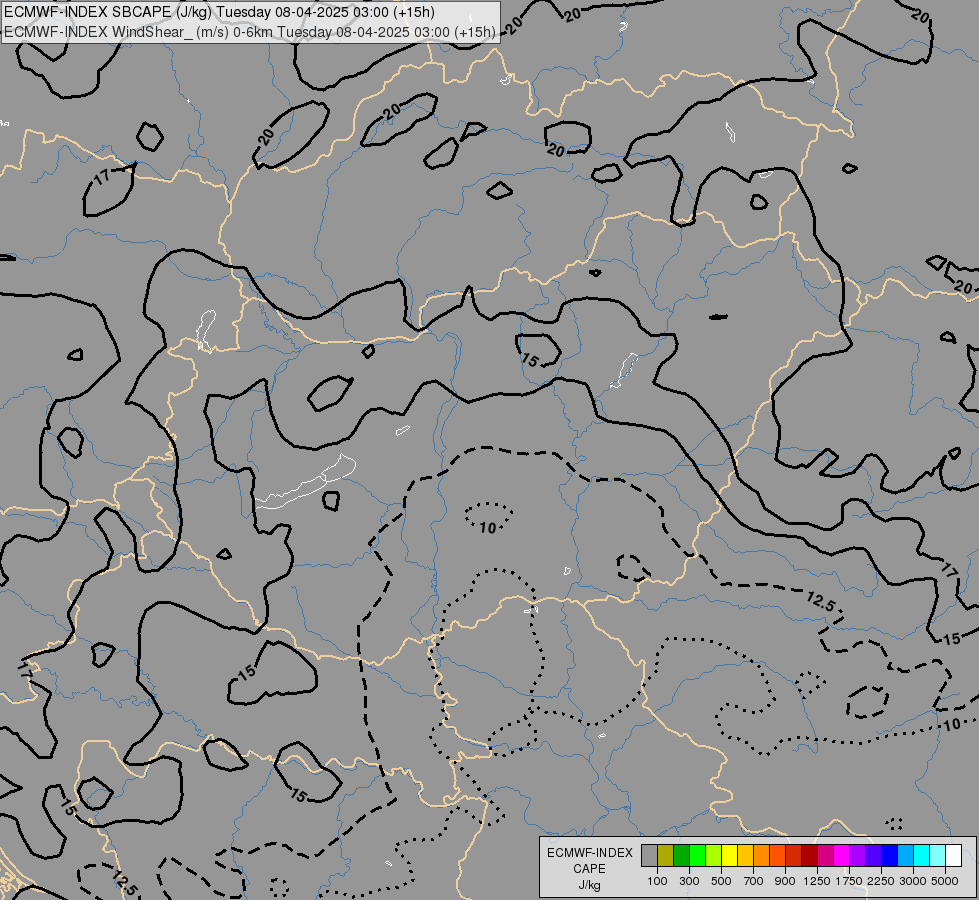This screenshot has width=979, height=900.
Task: Click the WindShear 0-6km header line
Action: pos(250,32)
